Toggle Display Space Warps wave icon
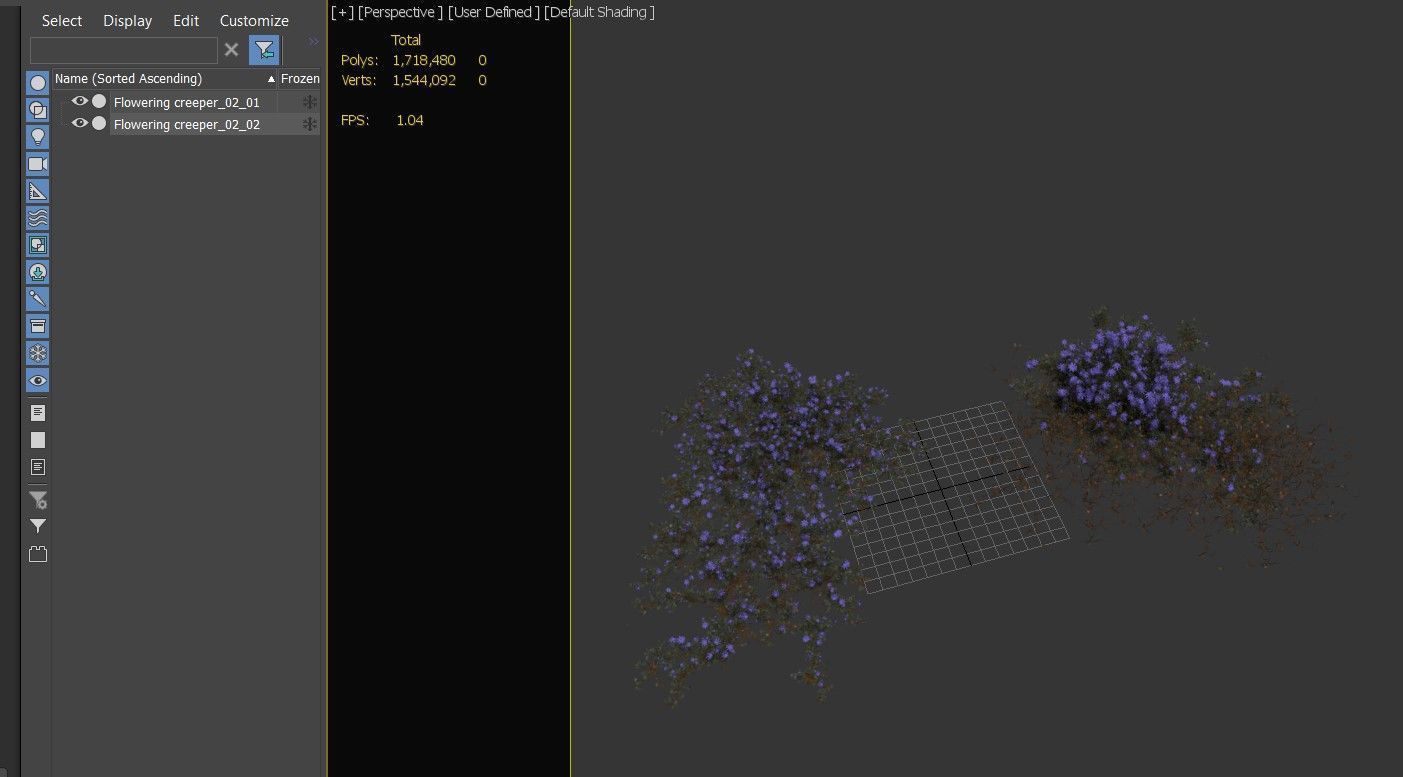The height and width of the screenshot is (777, 1403). pos(38,218)
